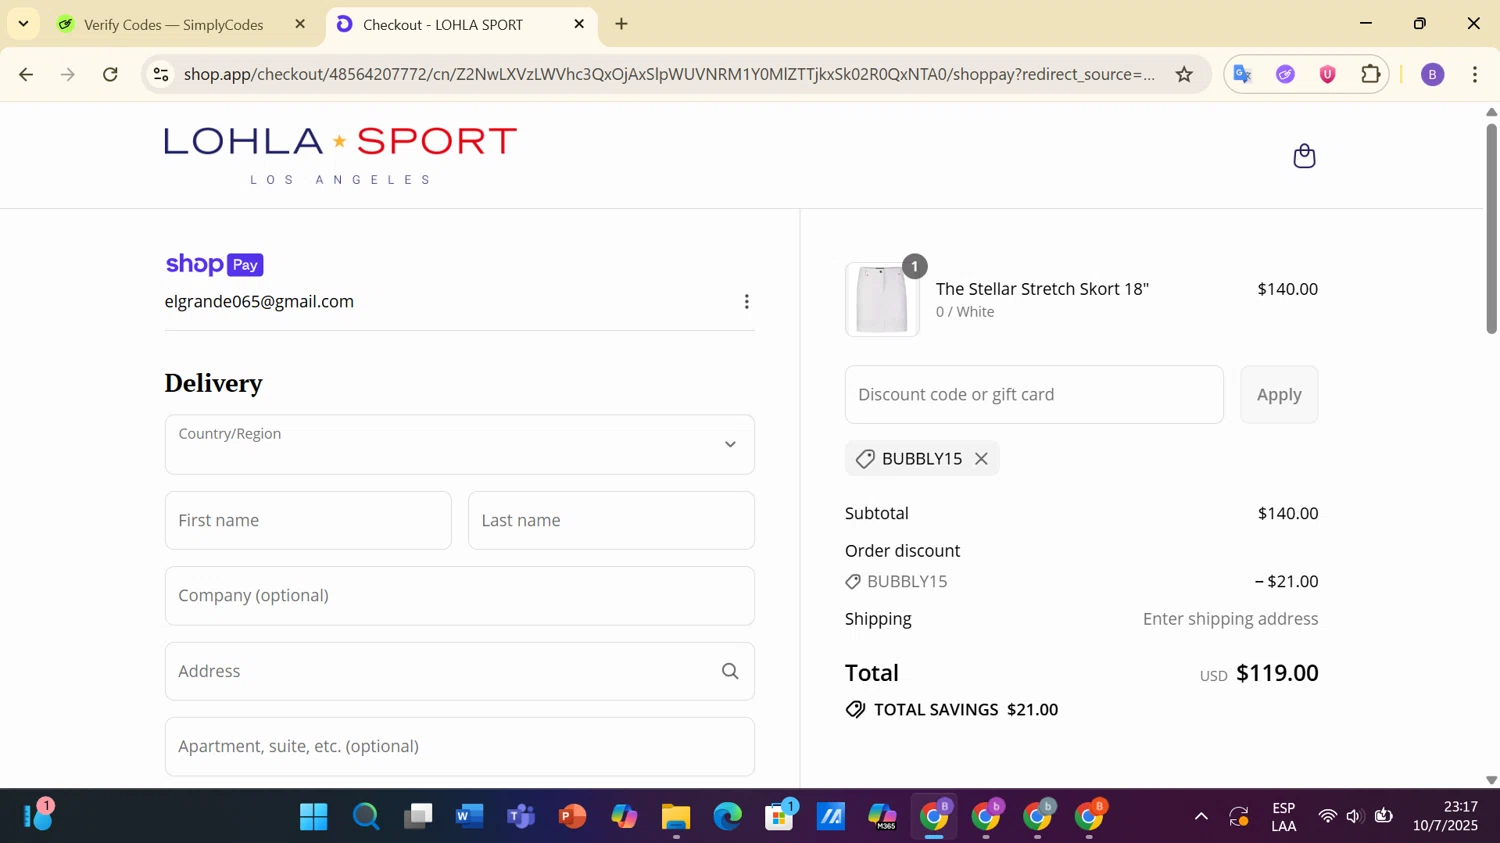Focus the First name field
This screenshot has width=1500, height=843.
[x=308, y=520]
